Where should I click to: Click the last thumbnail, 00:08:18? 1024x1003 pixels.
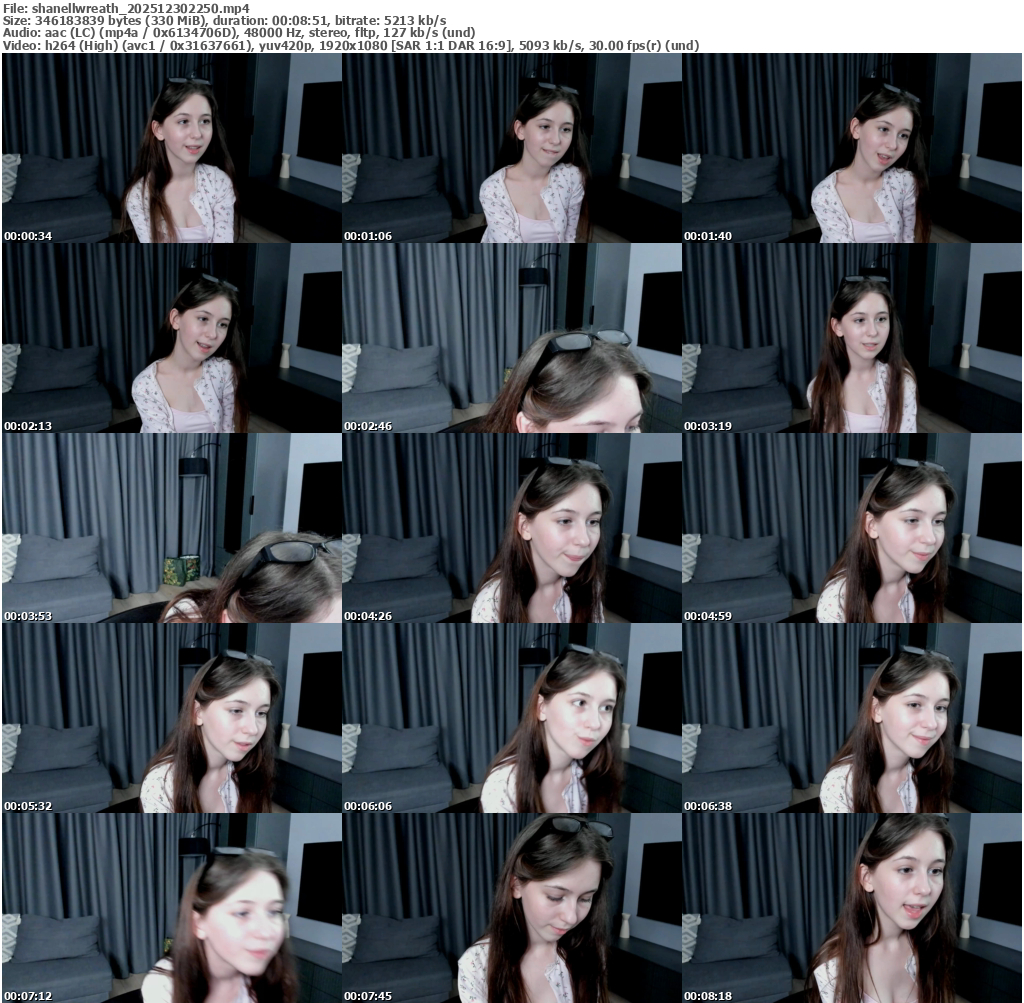[x=852, y=908]
